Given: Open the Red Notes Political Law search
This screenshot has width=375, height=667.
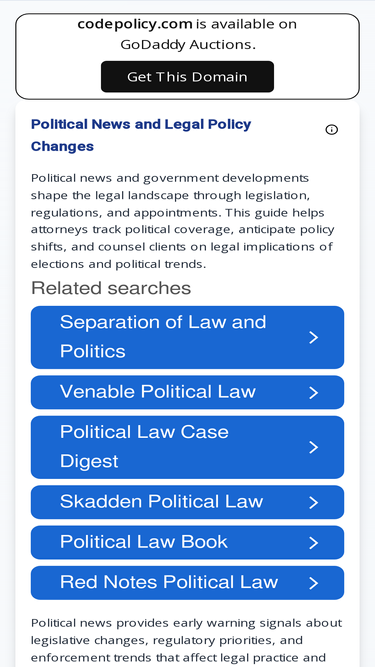Looking at the screenshot, I should coord(187,583).
